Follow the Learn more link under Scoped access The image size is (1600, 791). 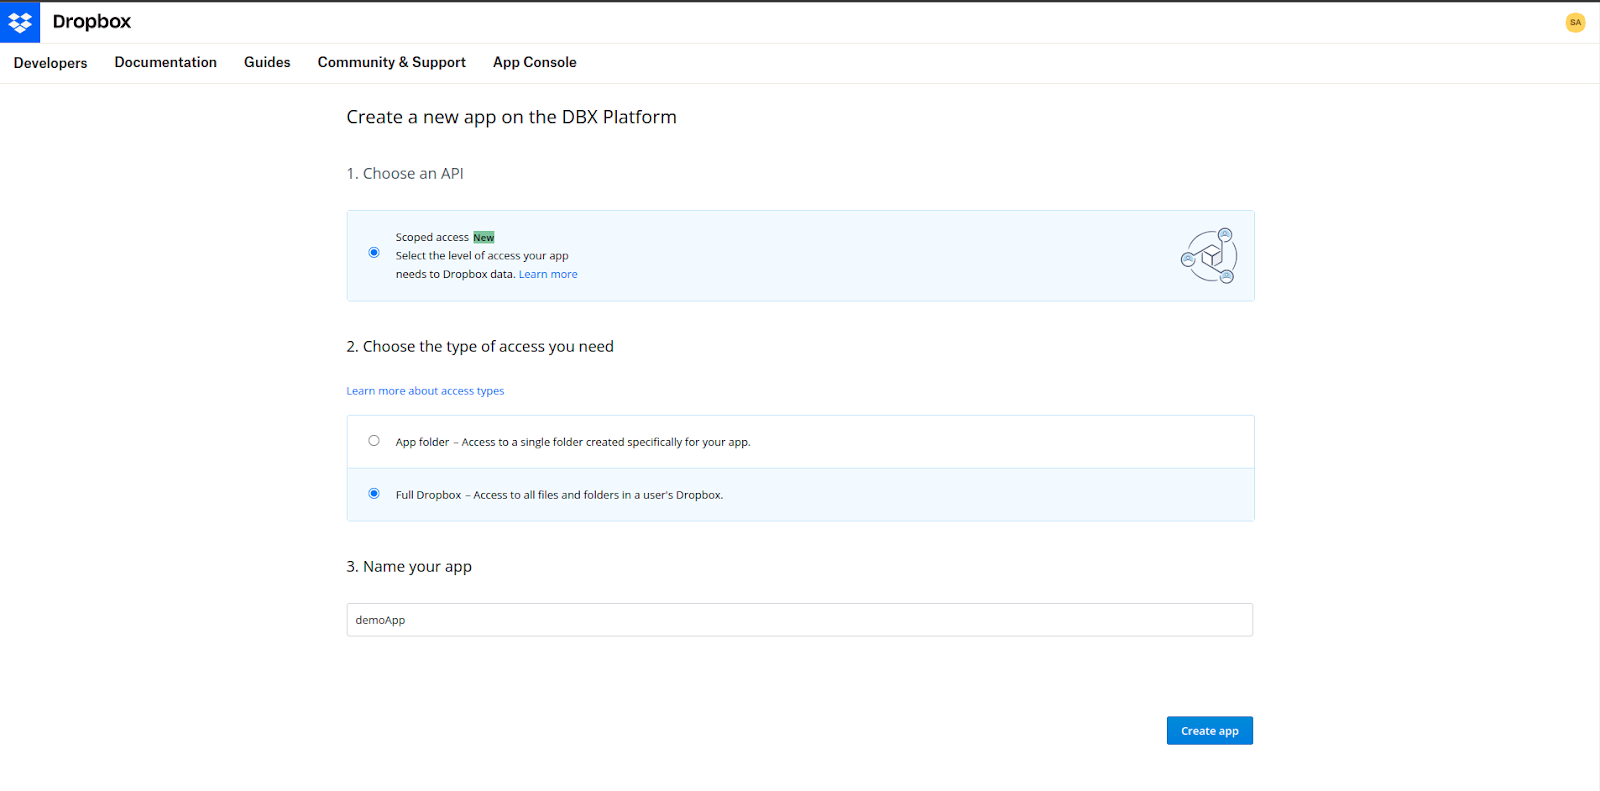[548, 274]
